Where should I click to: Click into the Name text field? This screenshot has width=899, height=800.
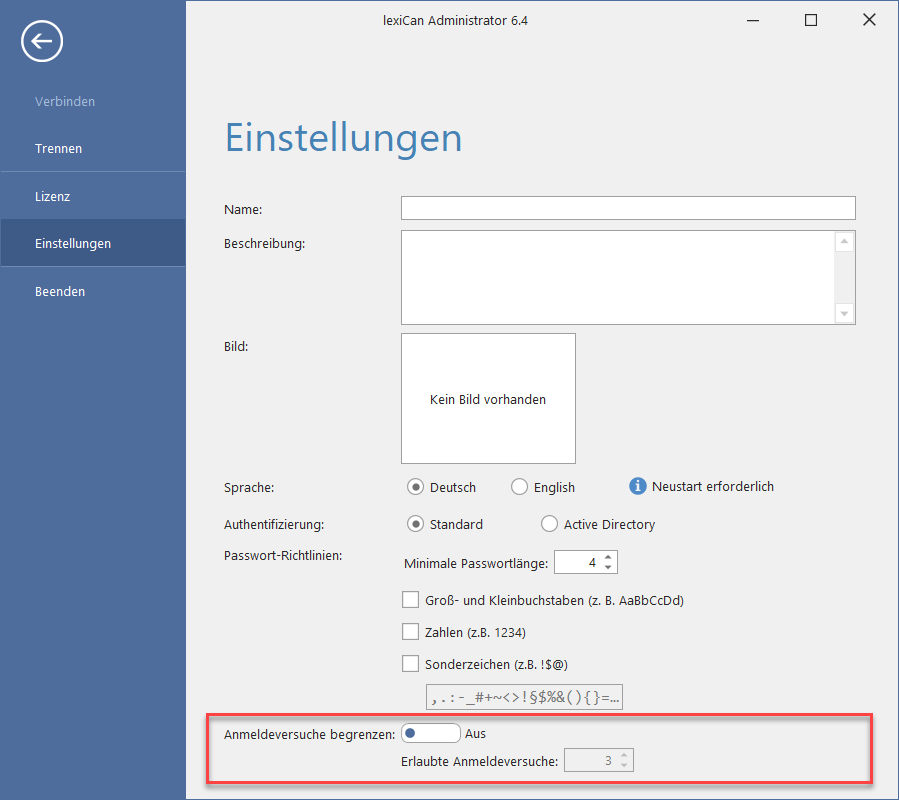coord(627,208)
